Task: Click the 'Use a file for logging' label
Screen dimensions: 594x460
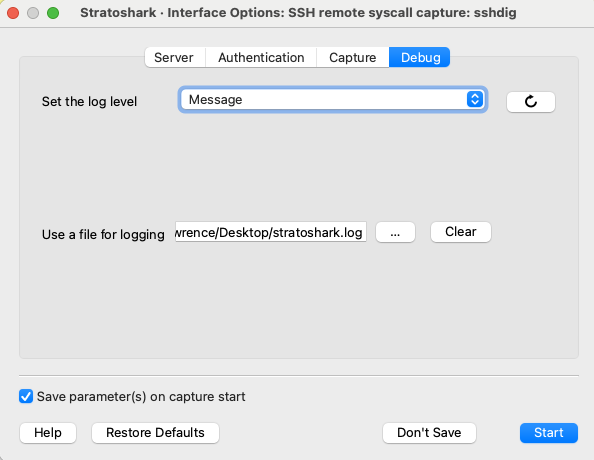Action: [103, 234]
